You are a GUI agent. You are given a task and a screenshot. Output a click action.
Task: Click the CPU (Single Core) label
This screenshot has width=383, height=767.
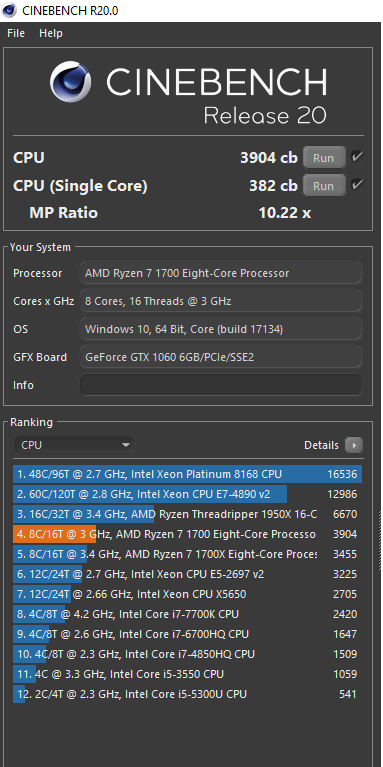[x=80, y=186]
